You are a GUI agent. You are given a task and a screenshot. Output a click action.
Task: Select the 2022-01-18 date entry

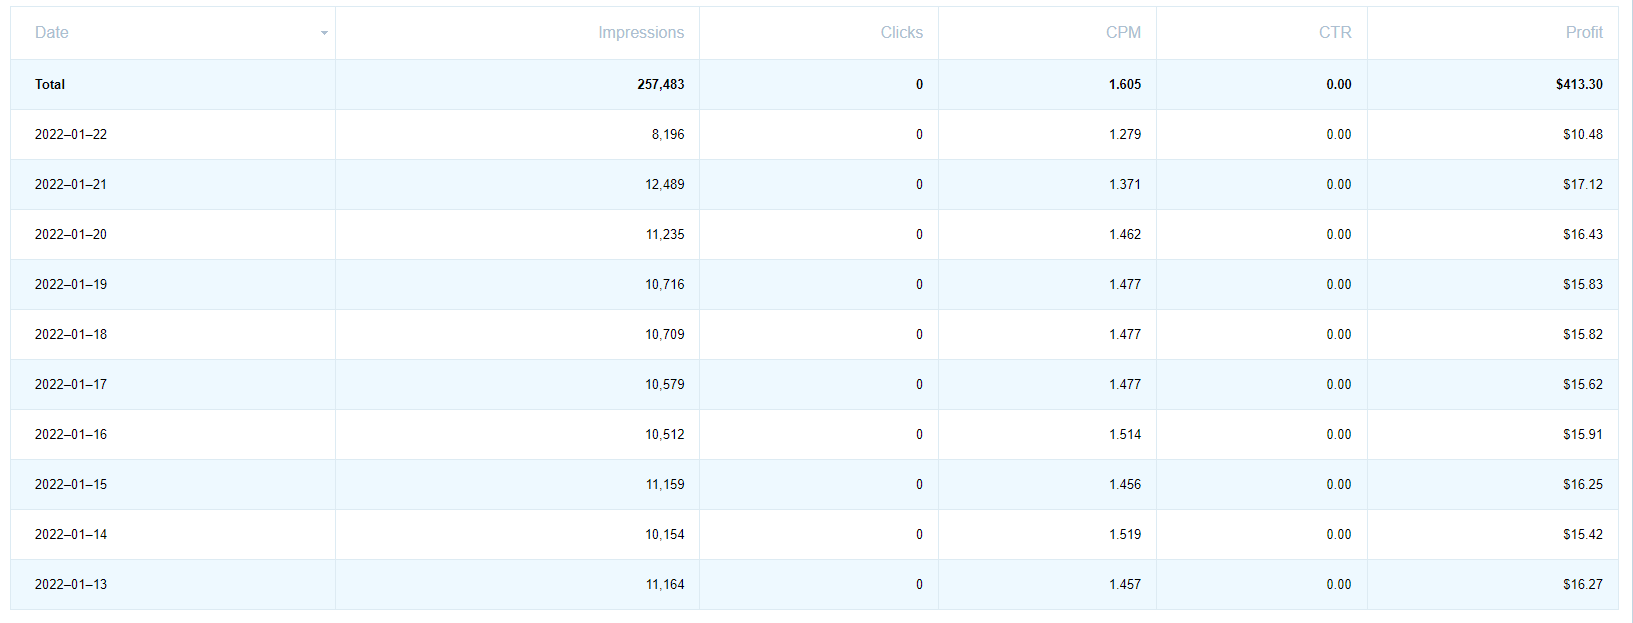click(71, 335)
